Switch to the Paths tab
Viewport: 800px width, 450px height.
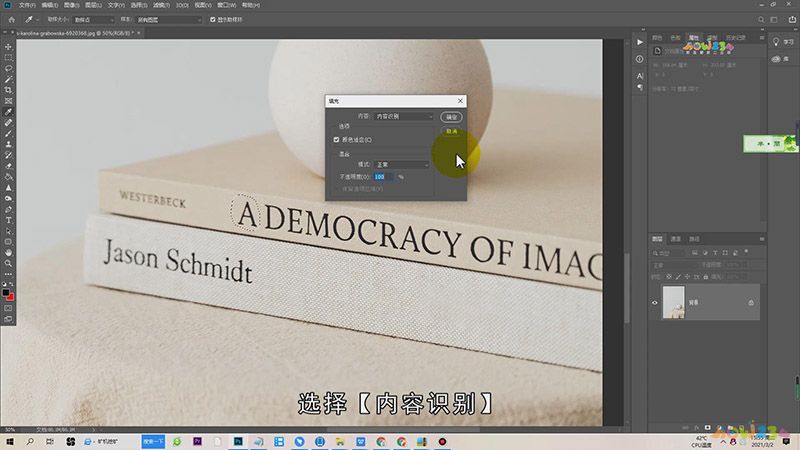click(694, 239)
